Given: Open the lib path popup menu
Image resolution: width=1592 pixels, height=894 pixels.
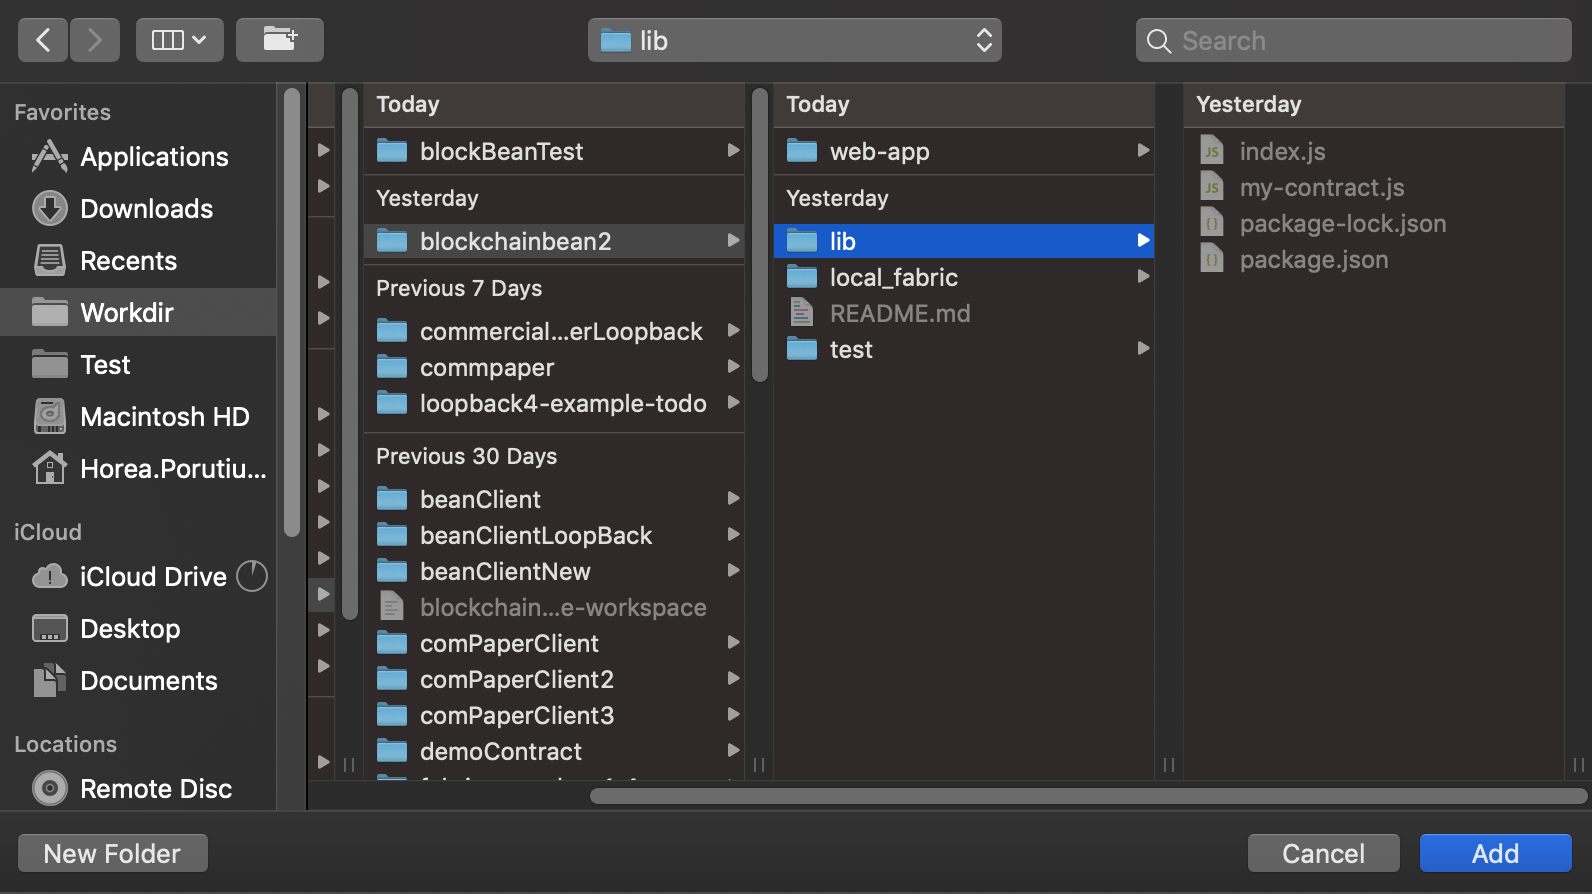Looking at the screenshot, I should click(x=795, y=40).
